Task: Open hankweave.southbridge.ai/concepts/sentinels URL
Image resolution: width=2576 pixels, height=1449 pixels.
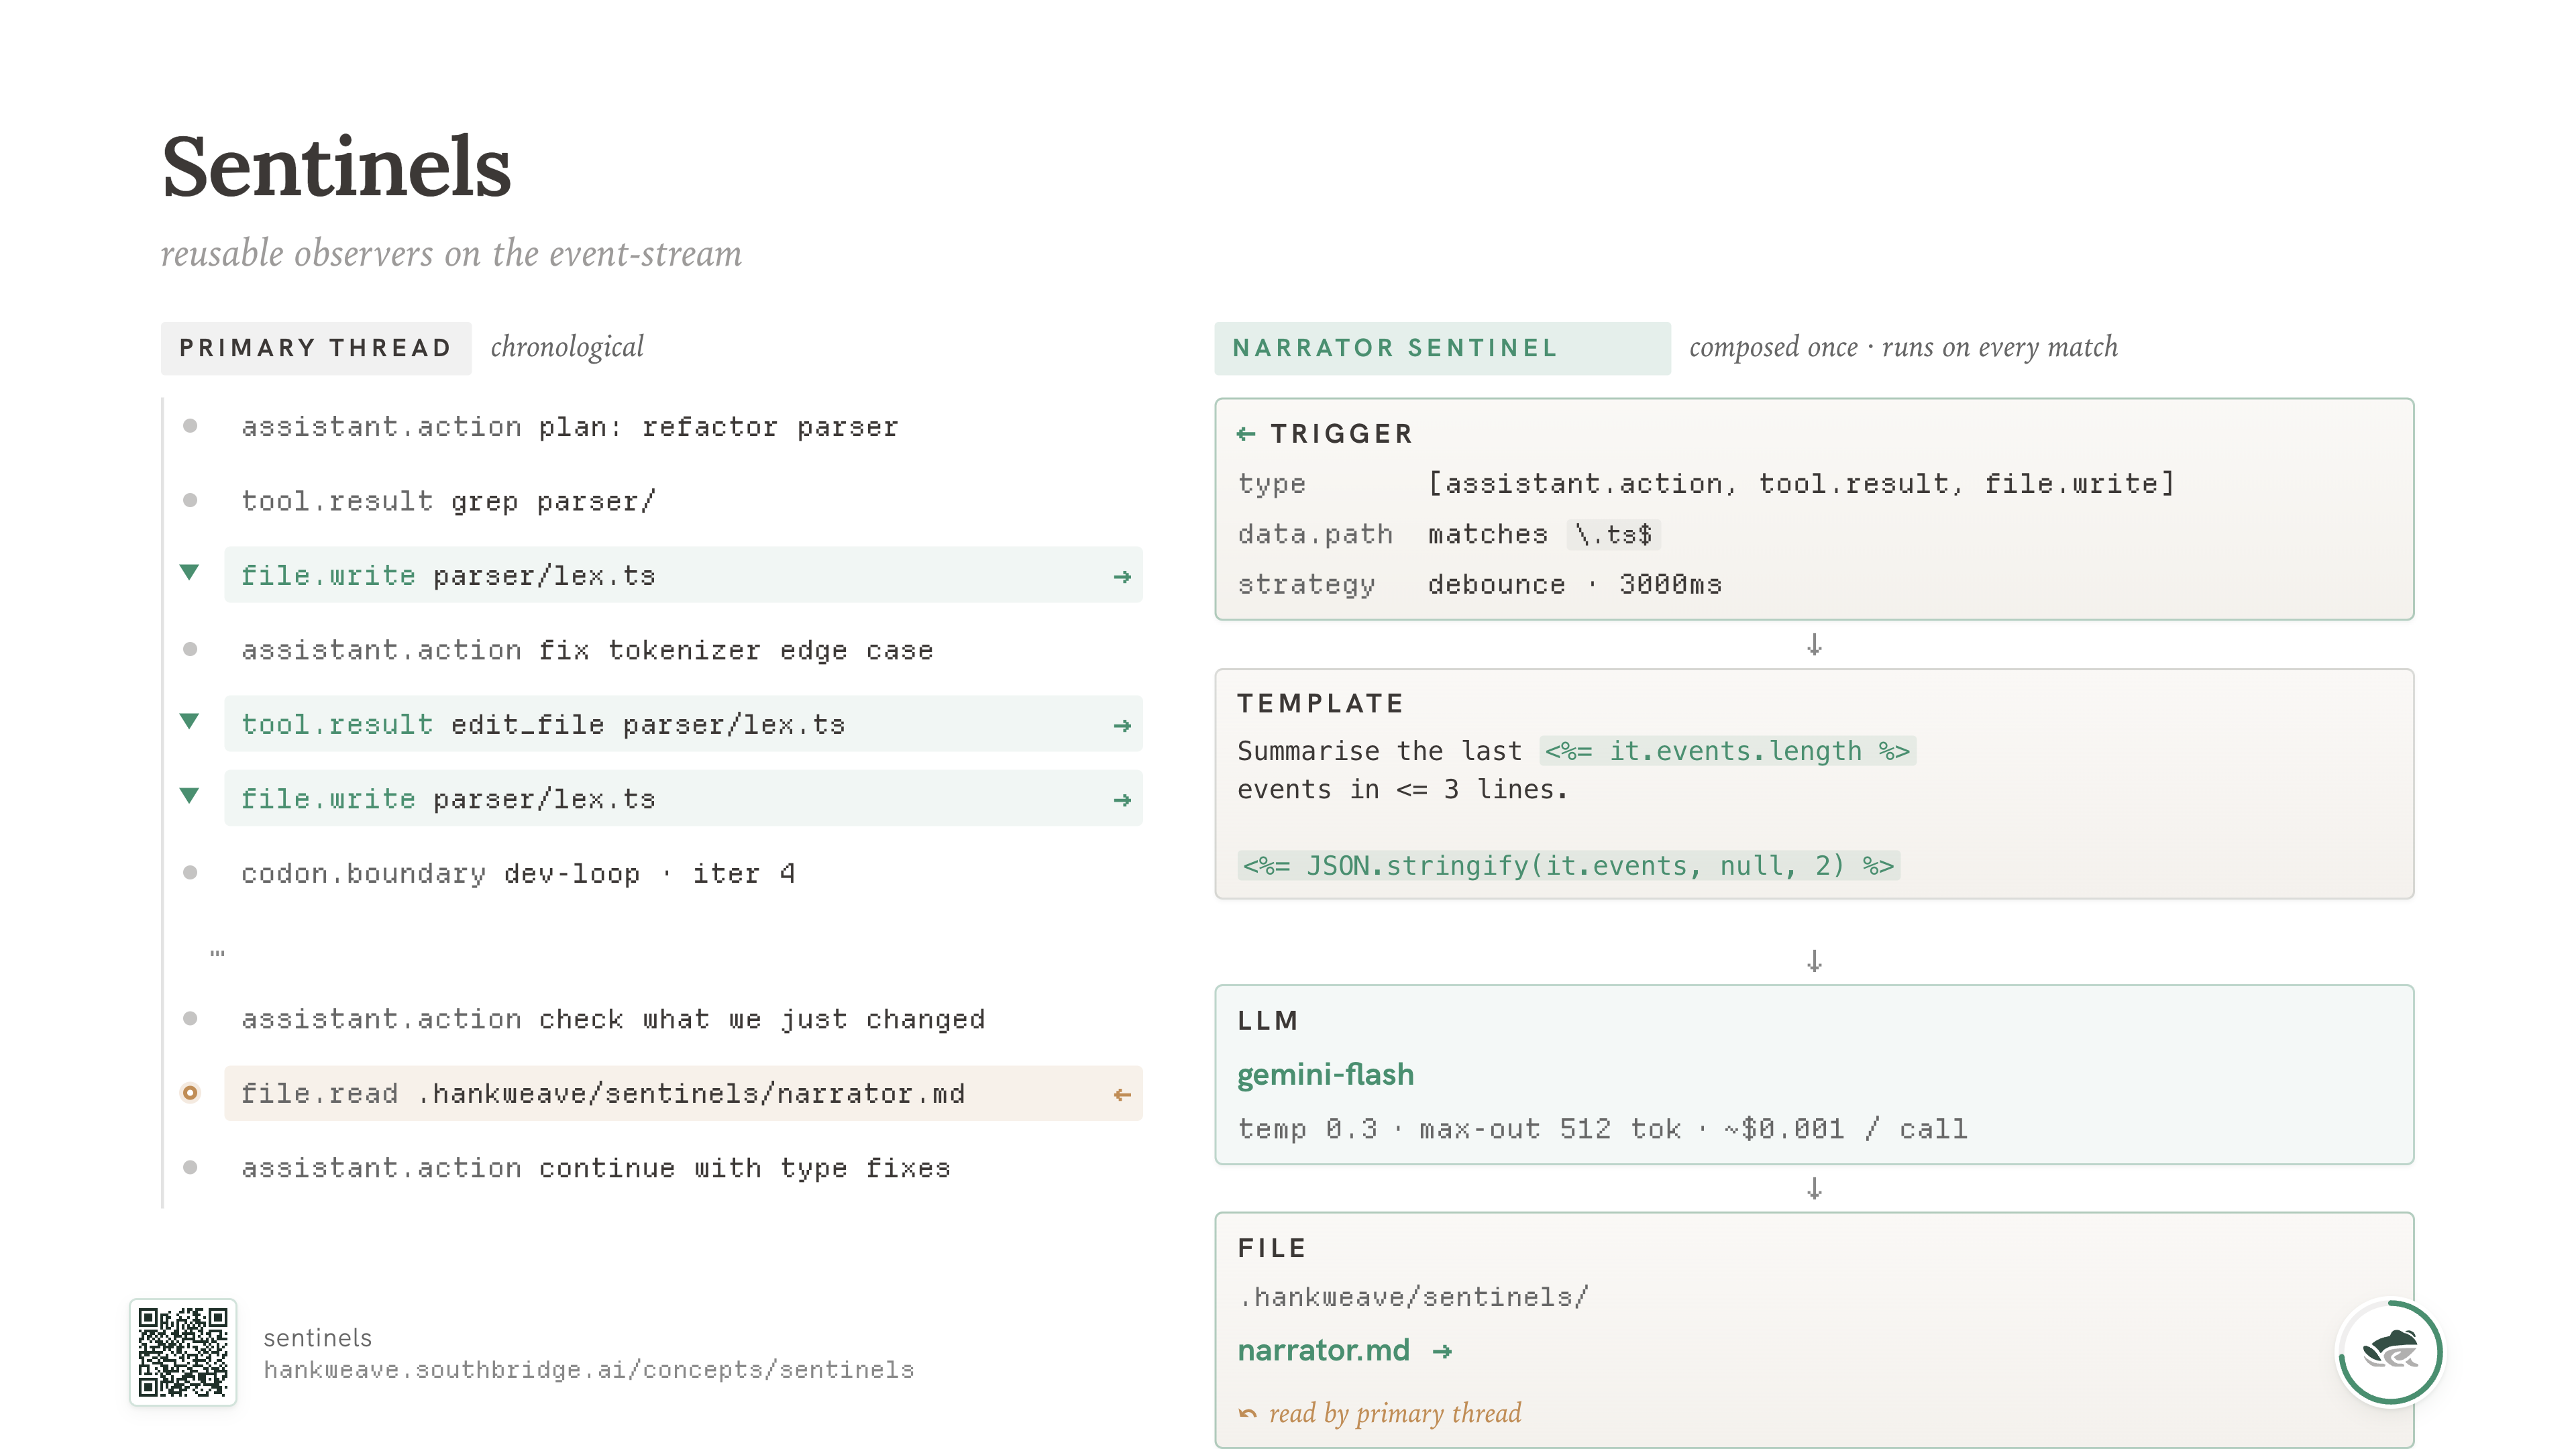Action: click(589, 1370)
